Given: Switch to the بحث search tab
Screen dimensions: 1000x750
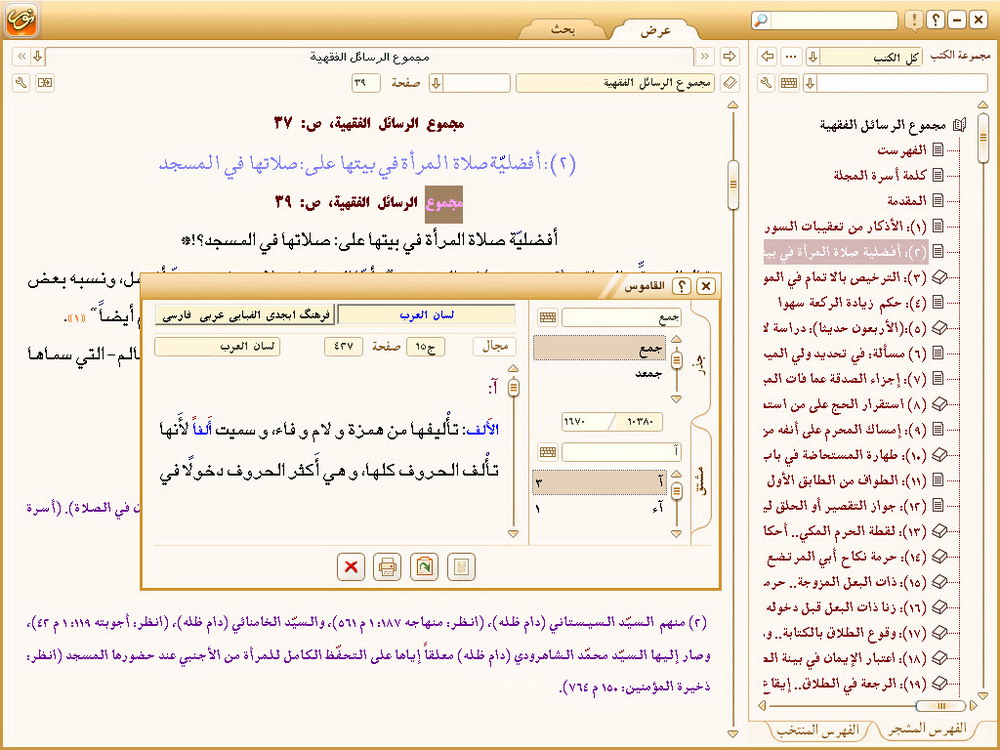Looking at the screenshot, I should pyautogui.click(x=562, y=29).
